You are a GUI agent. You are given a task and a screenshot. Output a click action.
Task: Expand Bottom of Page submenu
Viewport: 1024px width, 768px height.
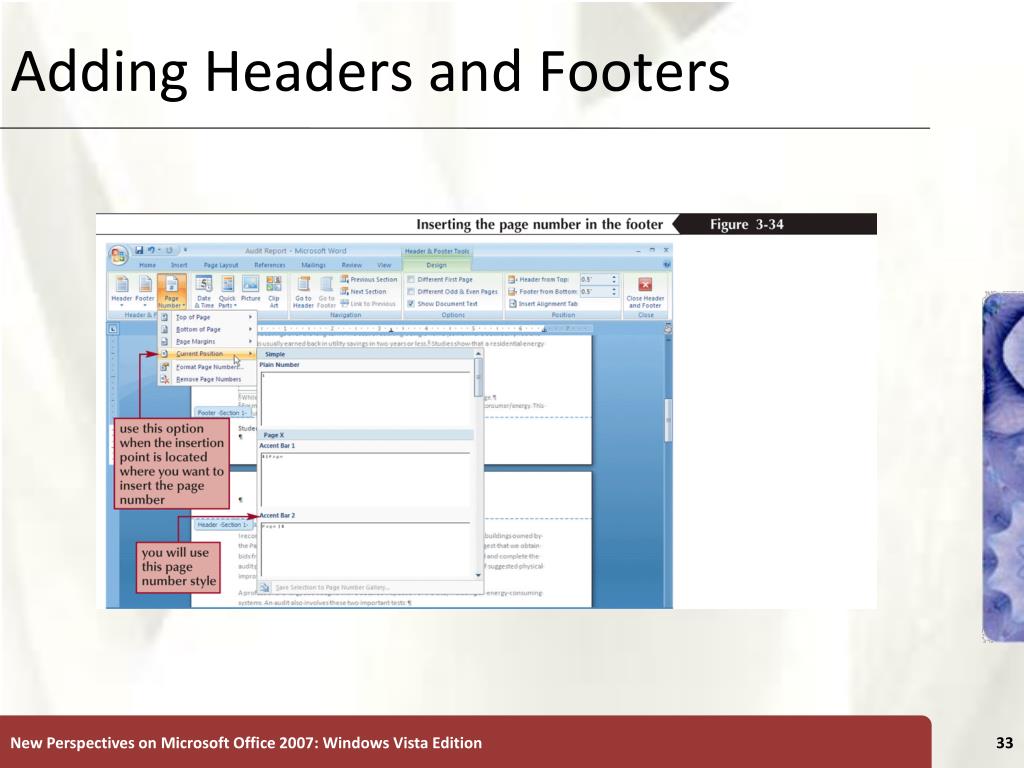[x=207, y=329]
